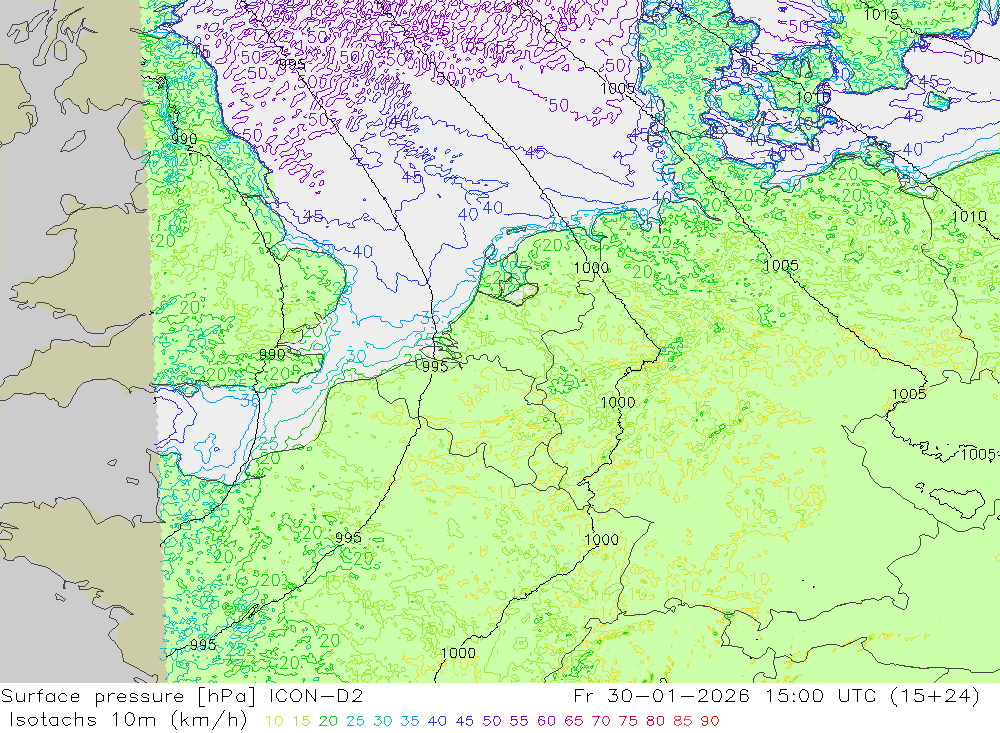
Task: Click the 1010 isobar label over Denmark's islands
Action: (813, 98)
